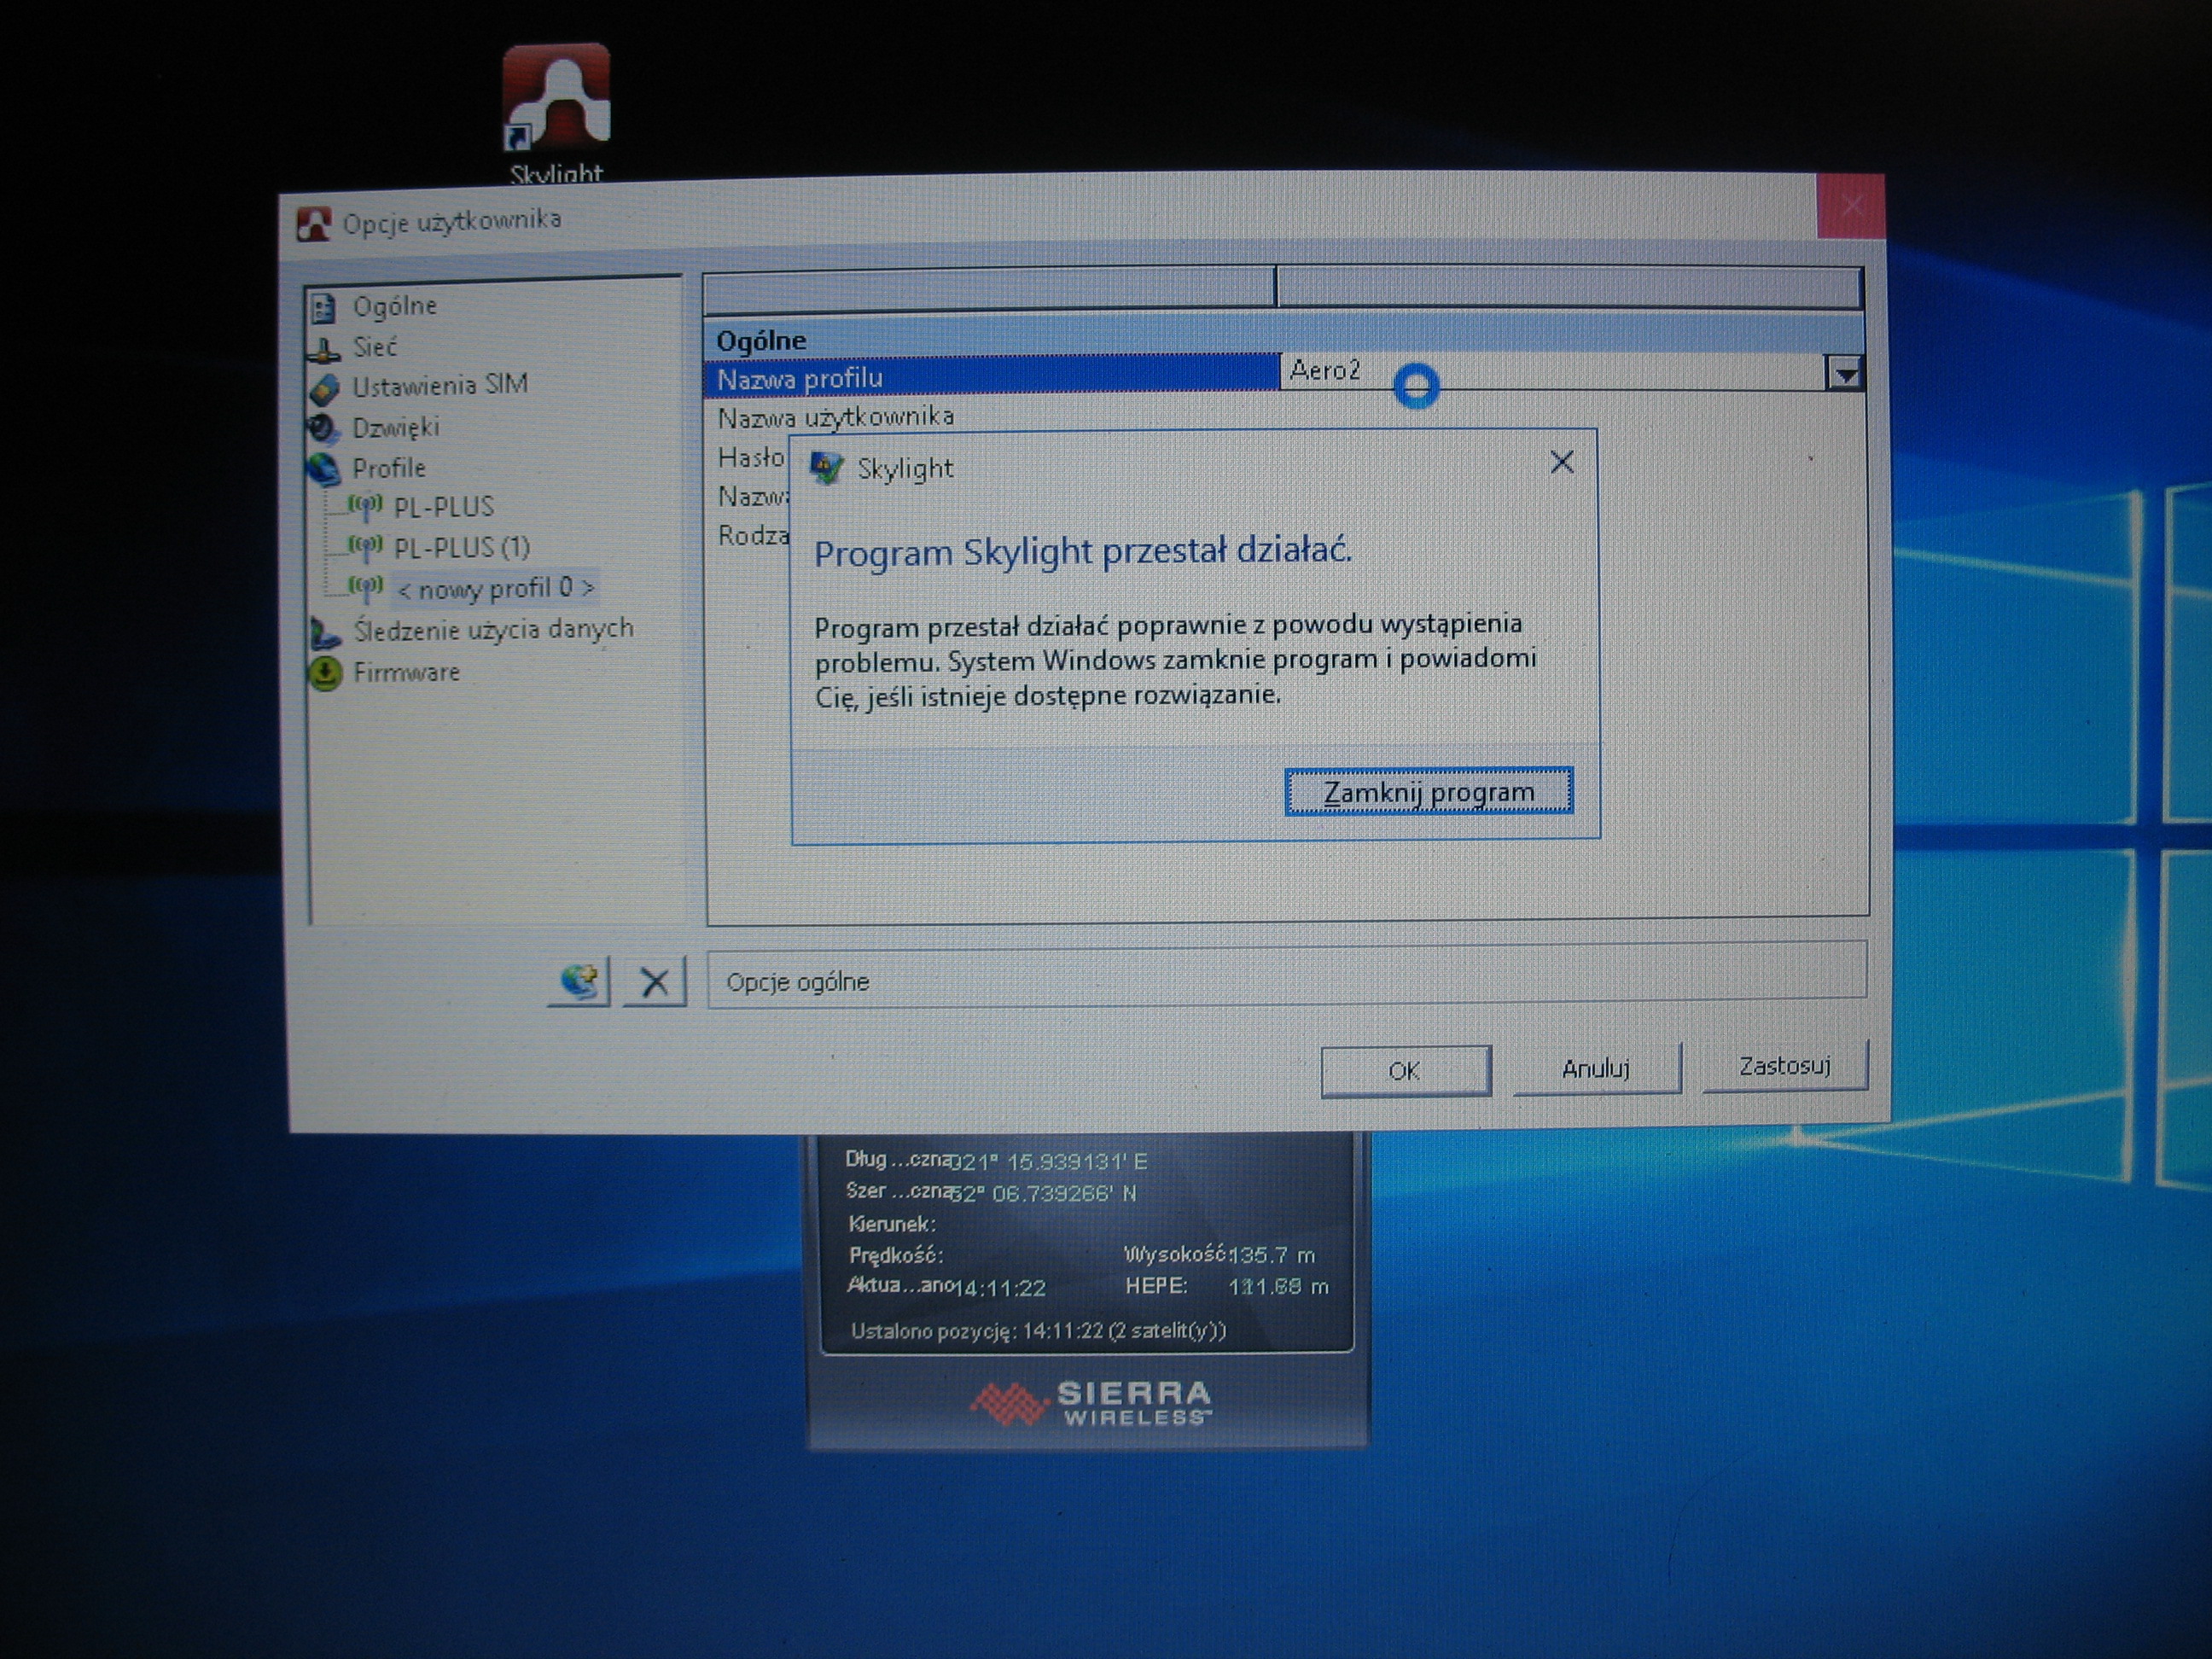Select the Dźwięki category
The image size is (2212, 1659).
click(395, 427)
